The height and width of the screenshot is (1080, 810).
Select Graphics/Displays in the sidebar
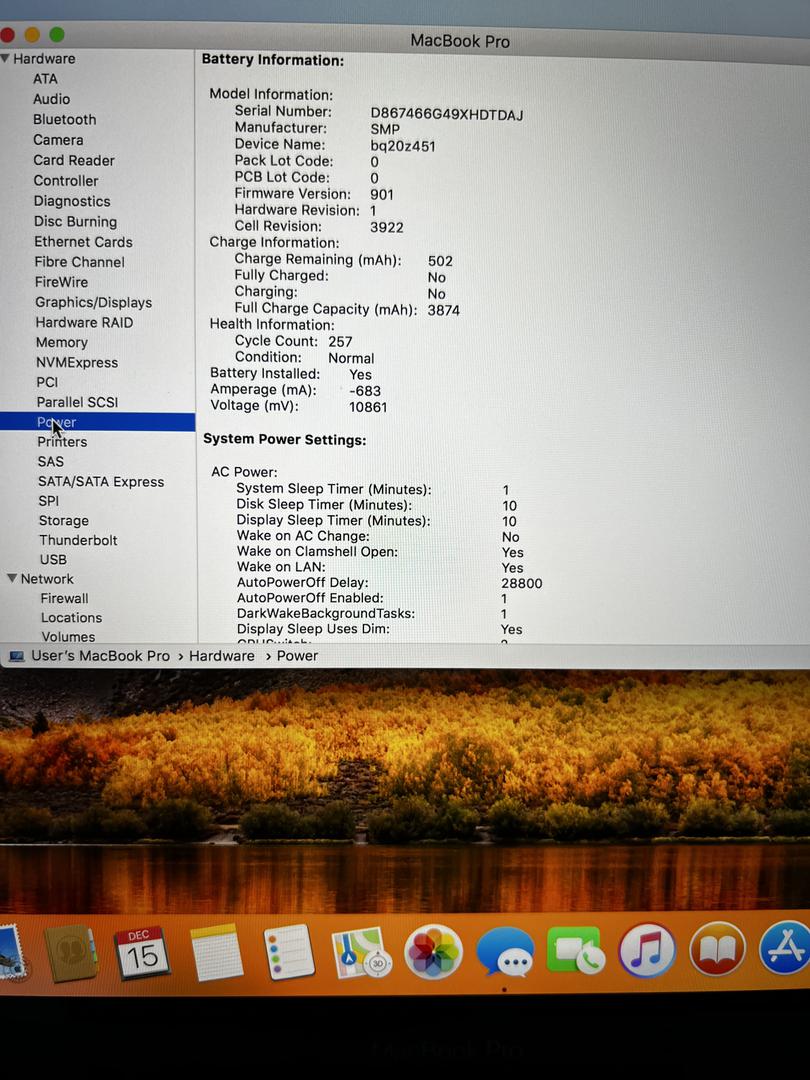(94, 302)
